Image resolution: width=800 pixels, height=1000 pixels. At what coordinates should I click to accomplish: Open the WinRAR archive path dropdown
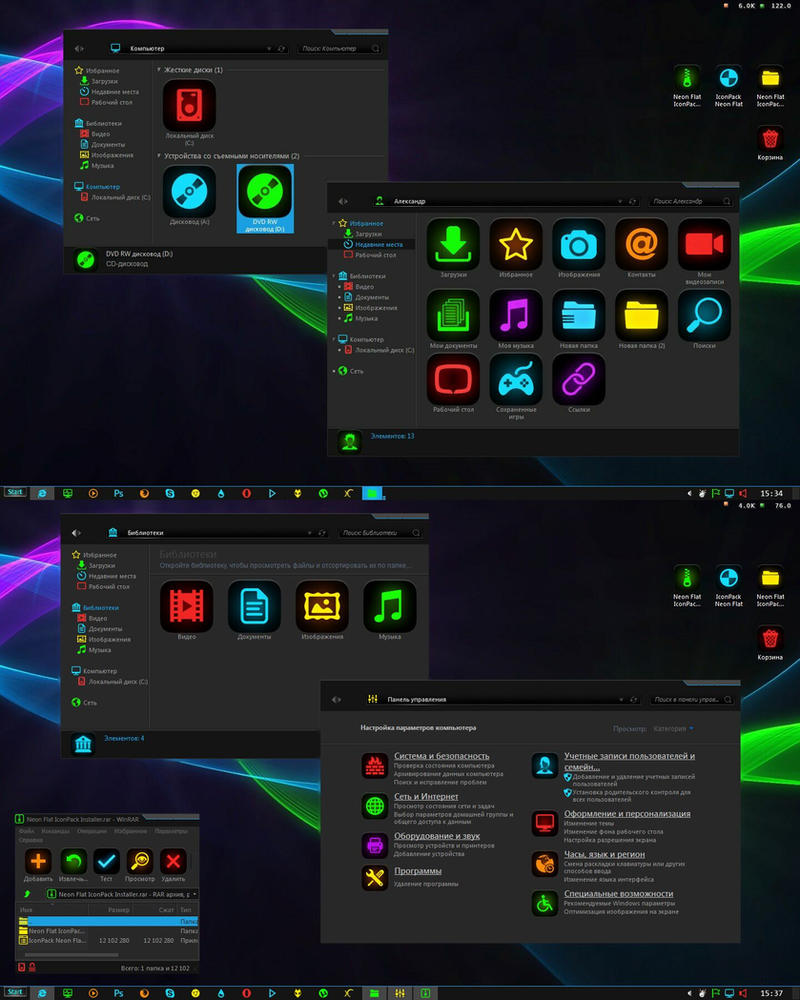click(193, 894)
